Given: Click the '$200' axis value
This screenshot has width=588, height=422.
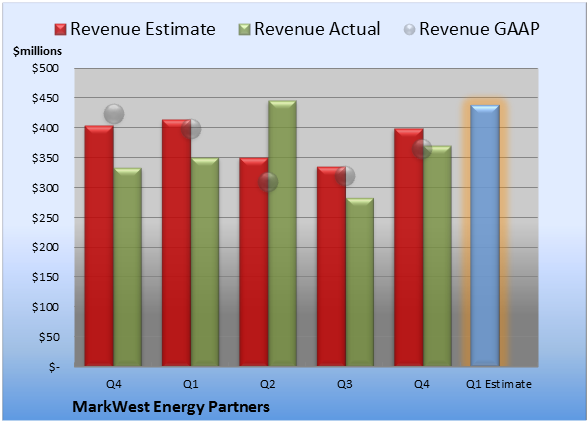Looking at the screenshot, I should pos(45,247).
